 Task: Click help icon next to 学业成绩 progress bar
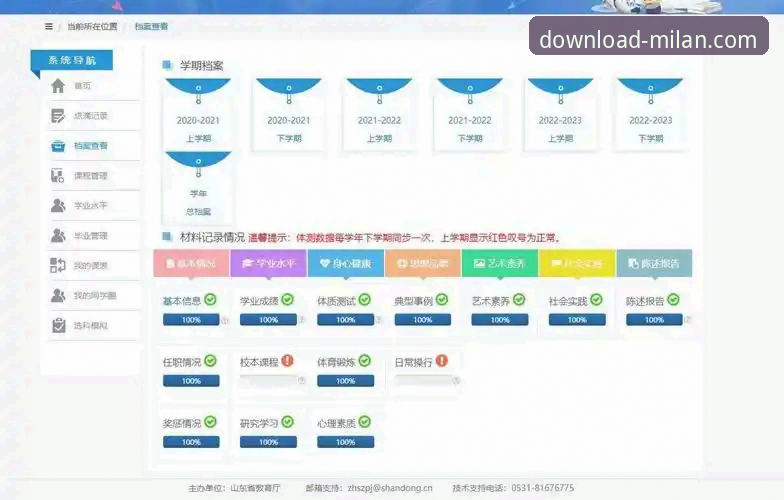click(302, 320)
